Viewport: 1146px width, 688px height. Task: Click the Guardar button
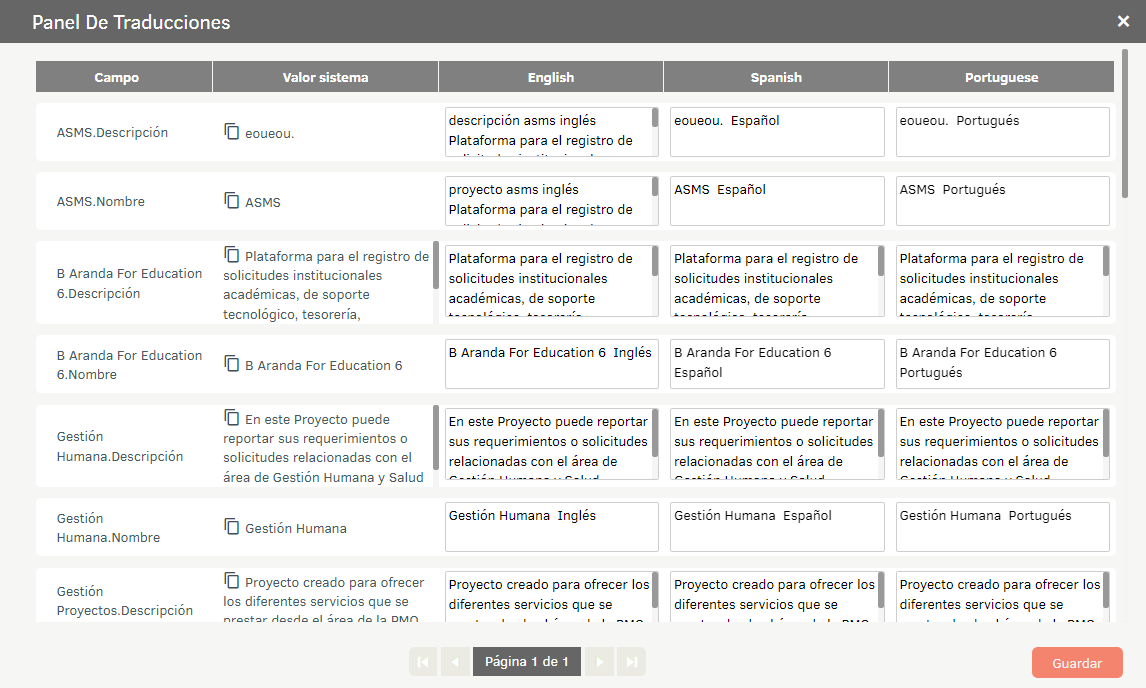(1077, 663)
